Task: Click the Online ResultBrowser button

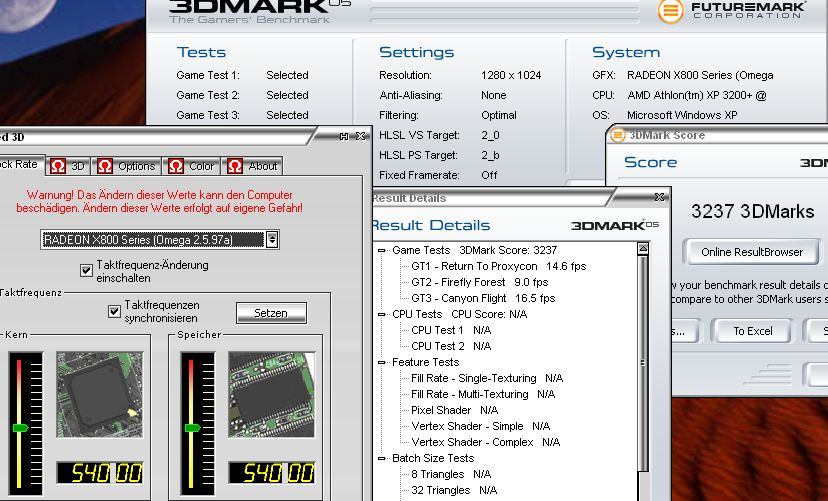Action: (x=751, y=252)
